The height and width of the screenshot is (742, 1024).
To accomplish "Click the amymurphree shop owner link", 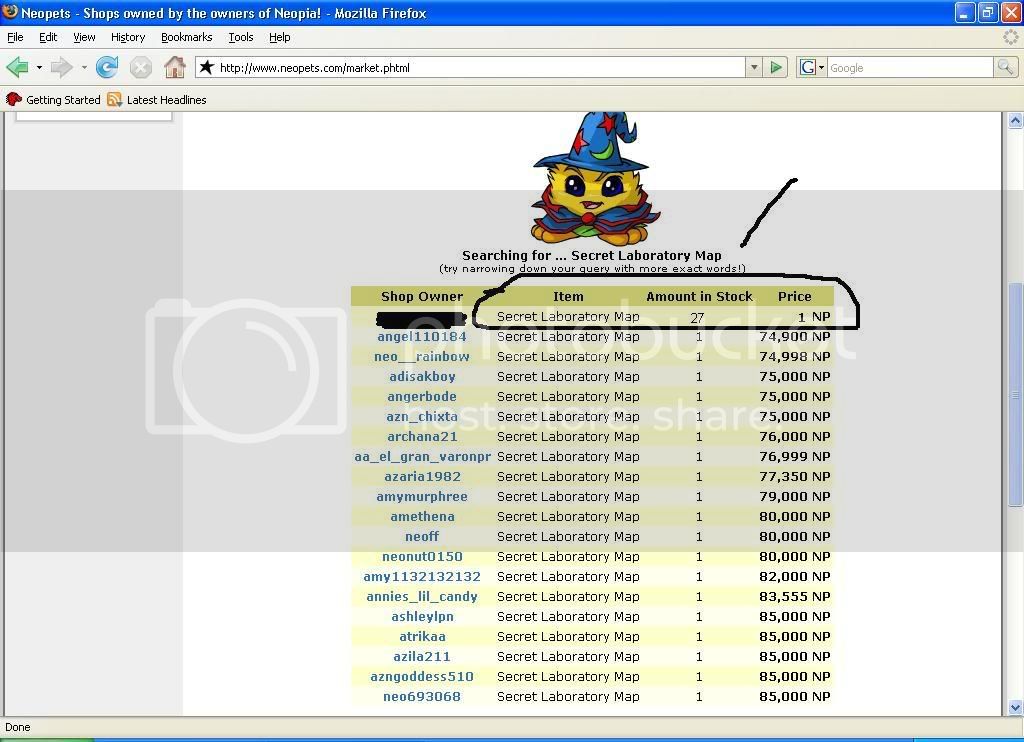I will [x=422, y=497].
